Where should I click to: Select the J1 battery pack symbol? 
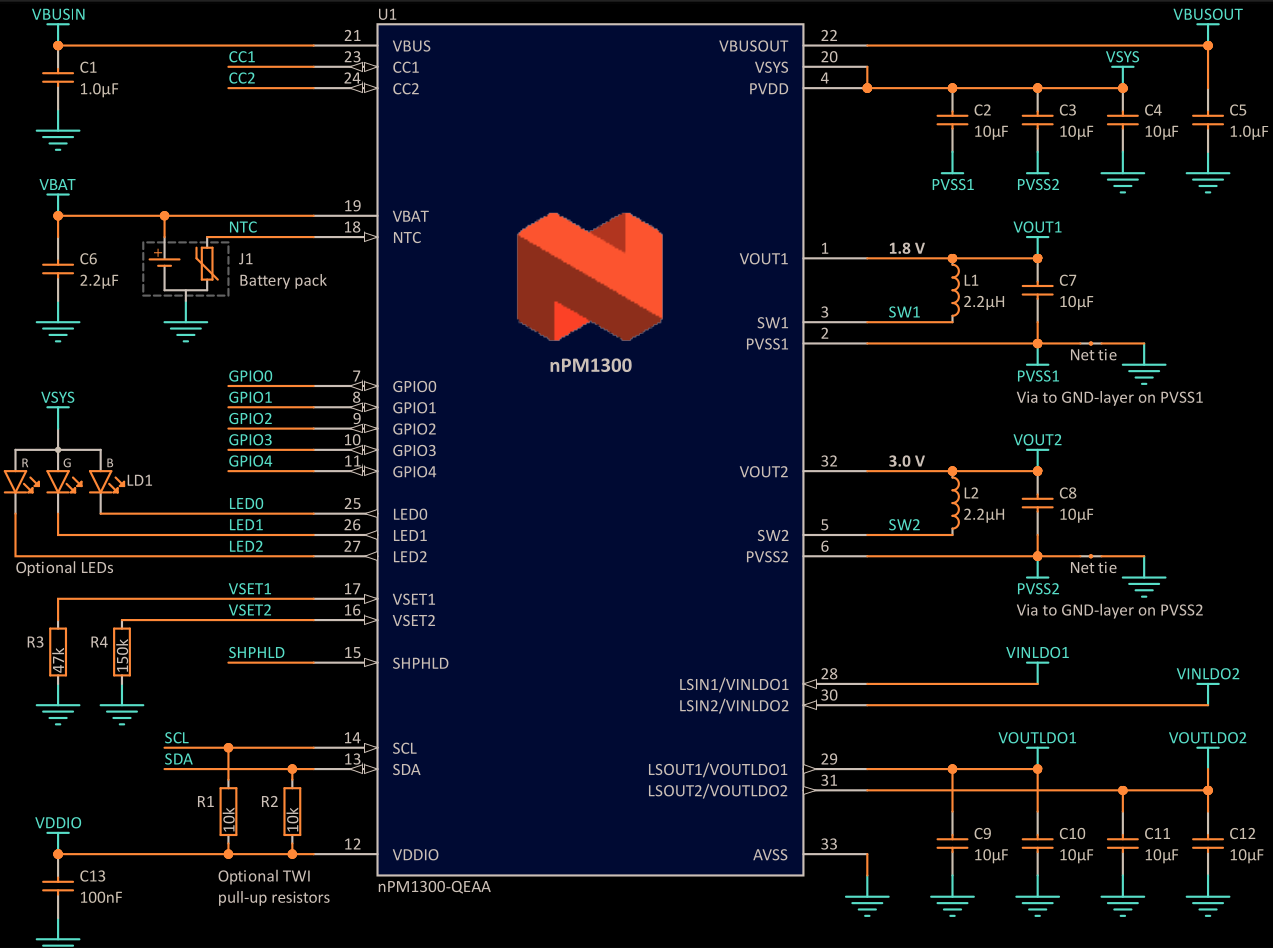pyautogui.click(x=186, y=268)
